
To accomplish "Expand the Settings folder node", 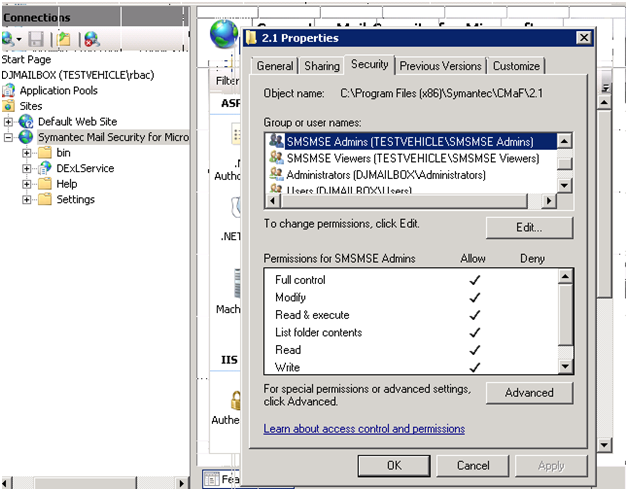I will [x=27, y=199].
